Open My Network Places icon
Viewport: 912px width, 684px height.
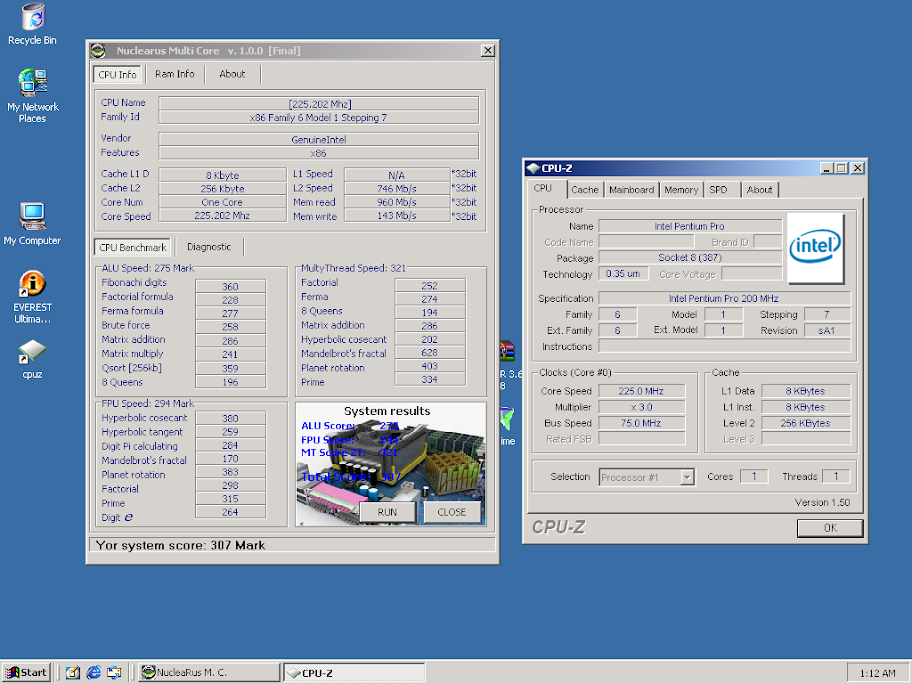click(x=32, y=84)
